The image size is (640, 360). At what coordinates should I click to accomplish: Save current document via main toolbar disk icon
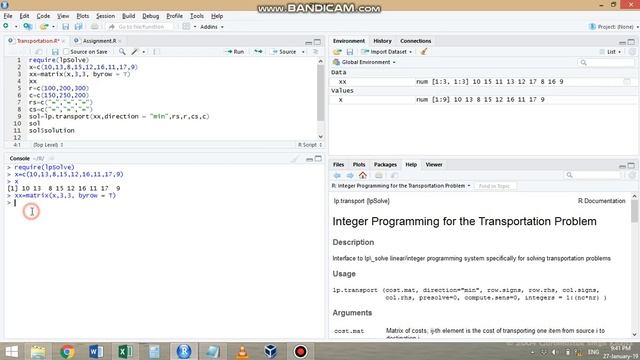65,27
